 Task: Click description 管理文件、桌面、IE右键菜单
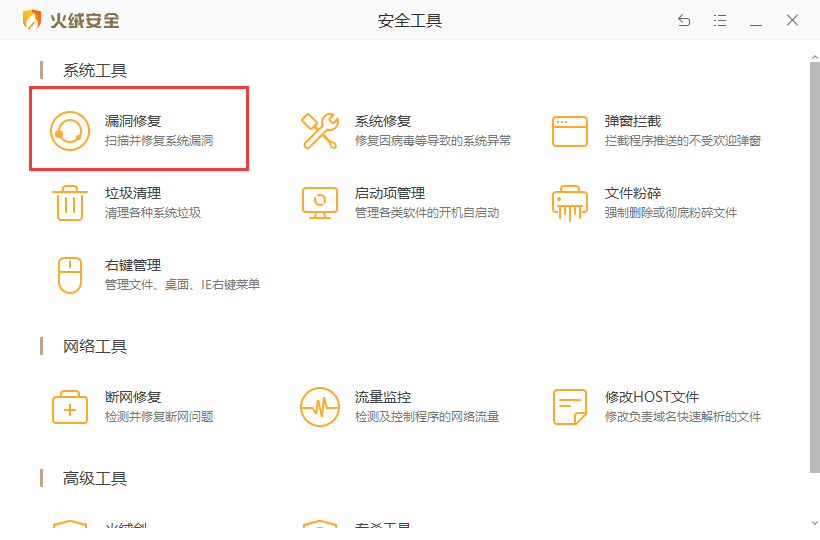click(x=183, y=285)
